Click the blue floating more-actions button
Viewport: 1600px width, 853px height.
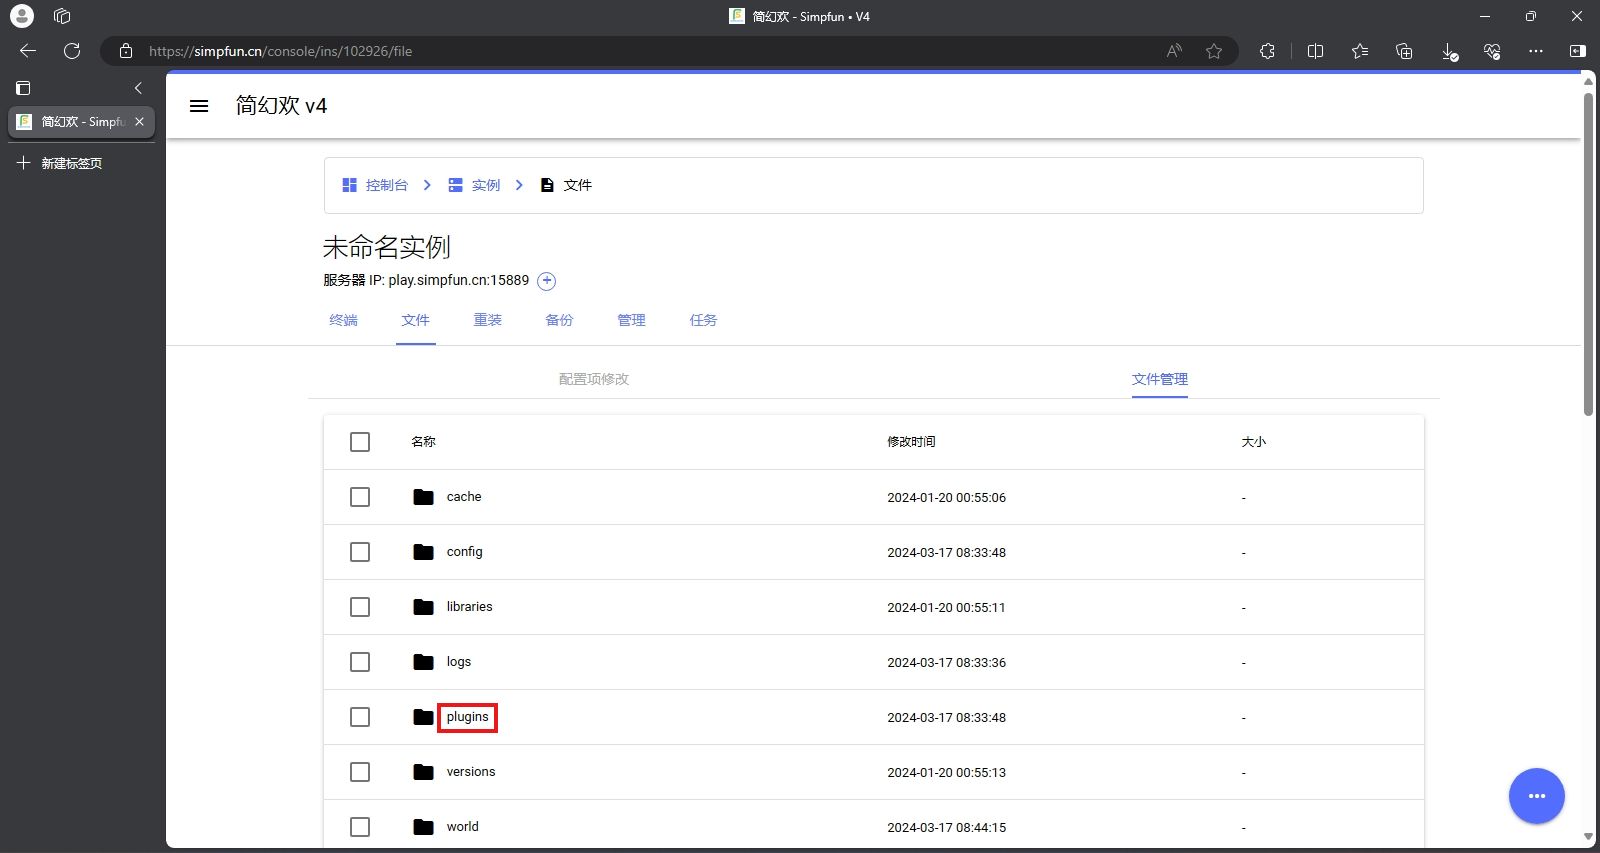(1536, 796)
